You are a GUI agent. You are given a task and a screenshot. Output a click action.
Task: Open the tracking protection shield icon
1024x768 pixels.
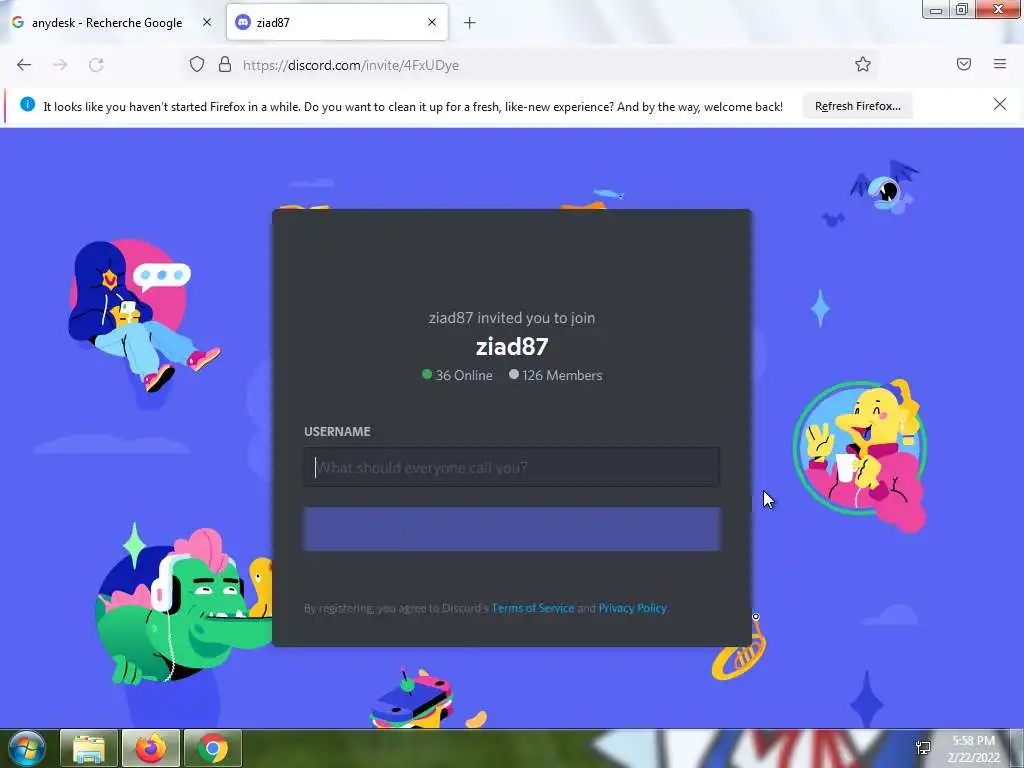click(197, 64)
